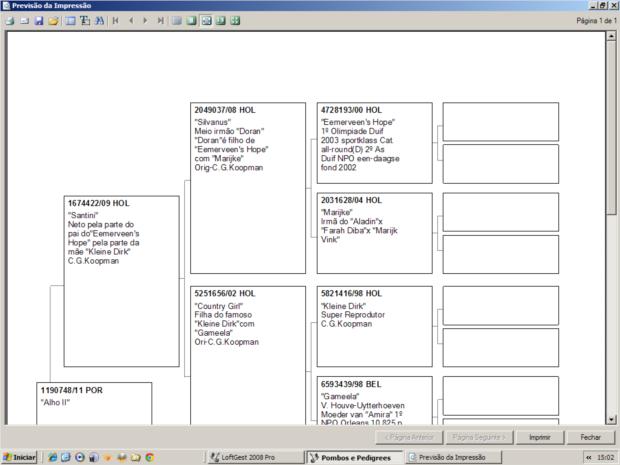The image size is (620, 465).
Task: Open Chrome from the quick launch bar
Action: [150, 457]
